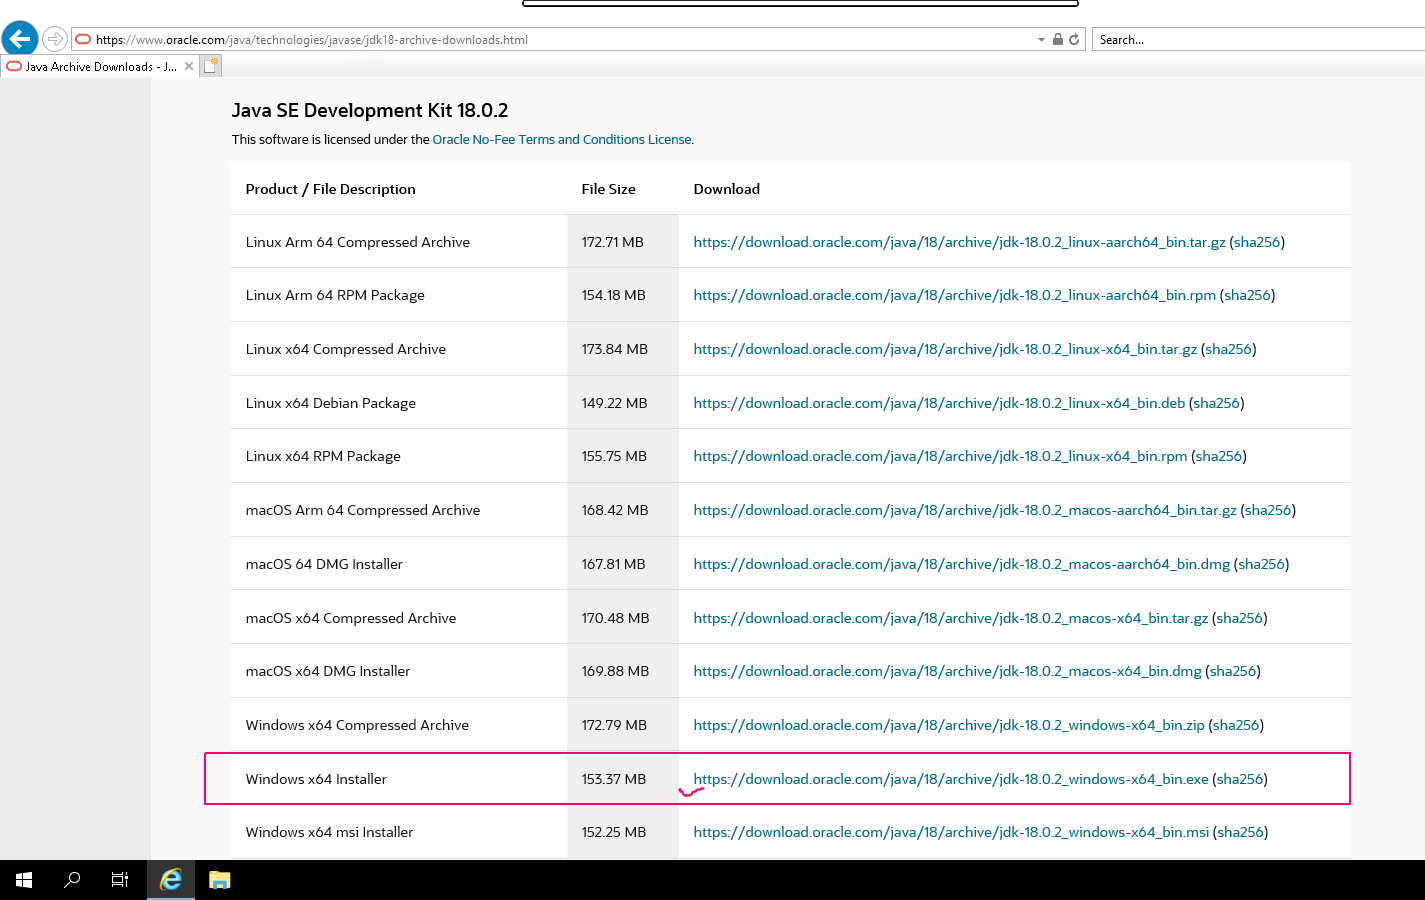Click the browser Forward arrow button

(55, 40)
